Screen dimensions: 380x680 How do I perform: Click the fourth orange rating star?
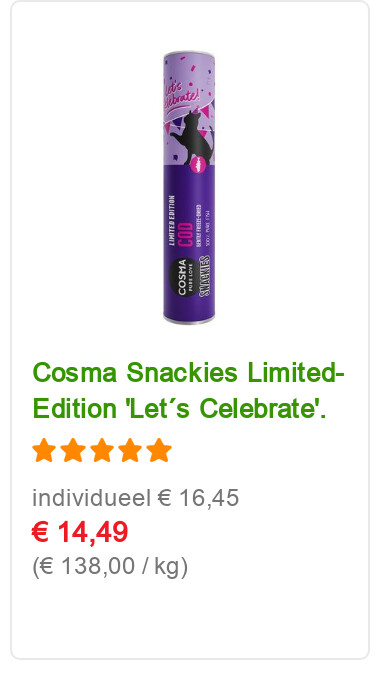130,450
